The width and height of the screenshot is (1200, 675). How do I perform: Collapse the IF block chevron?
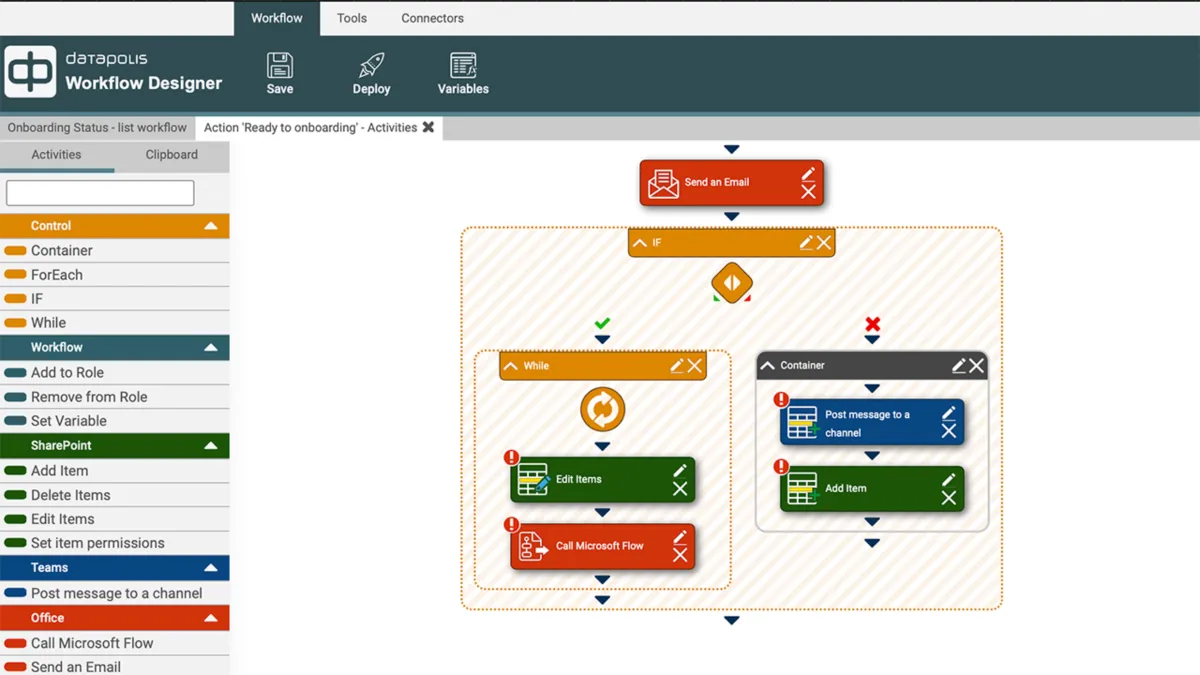(x=640, y=243)
